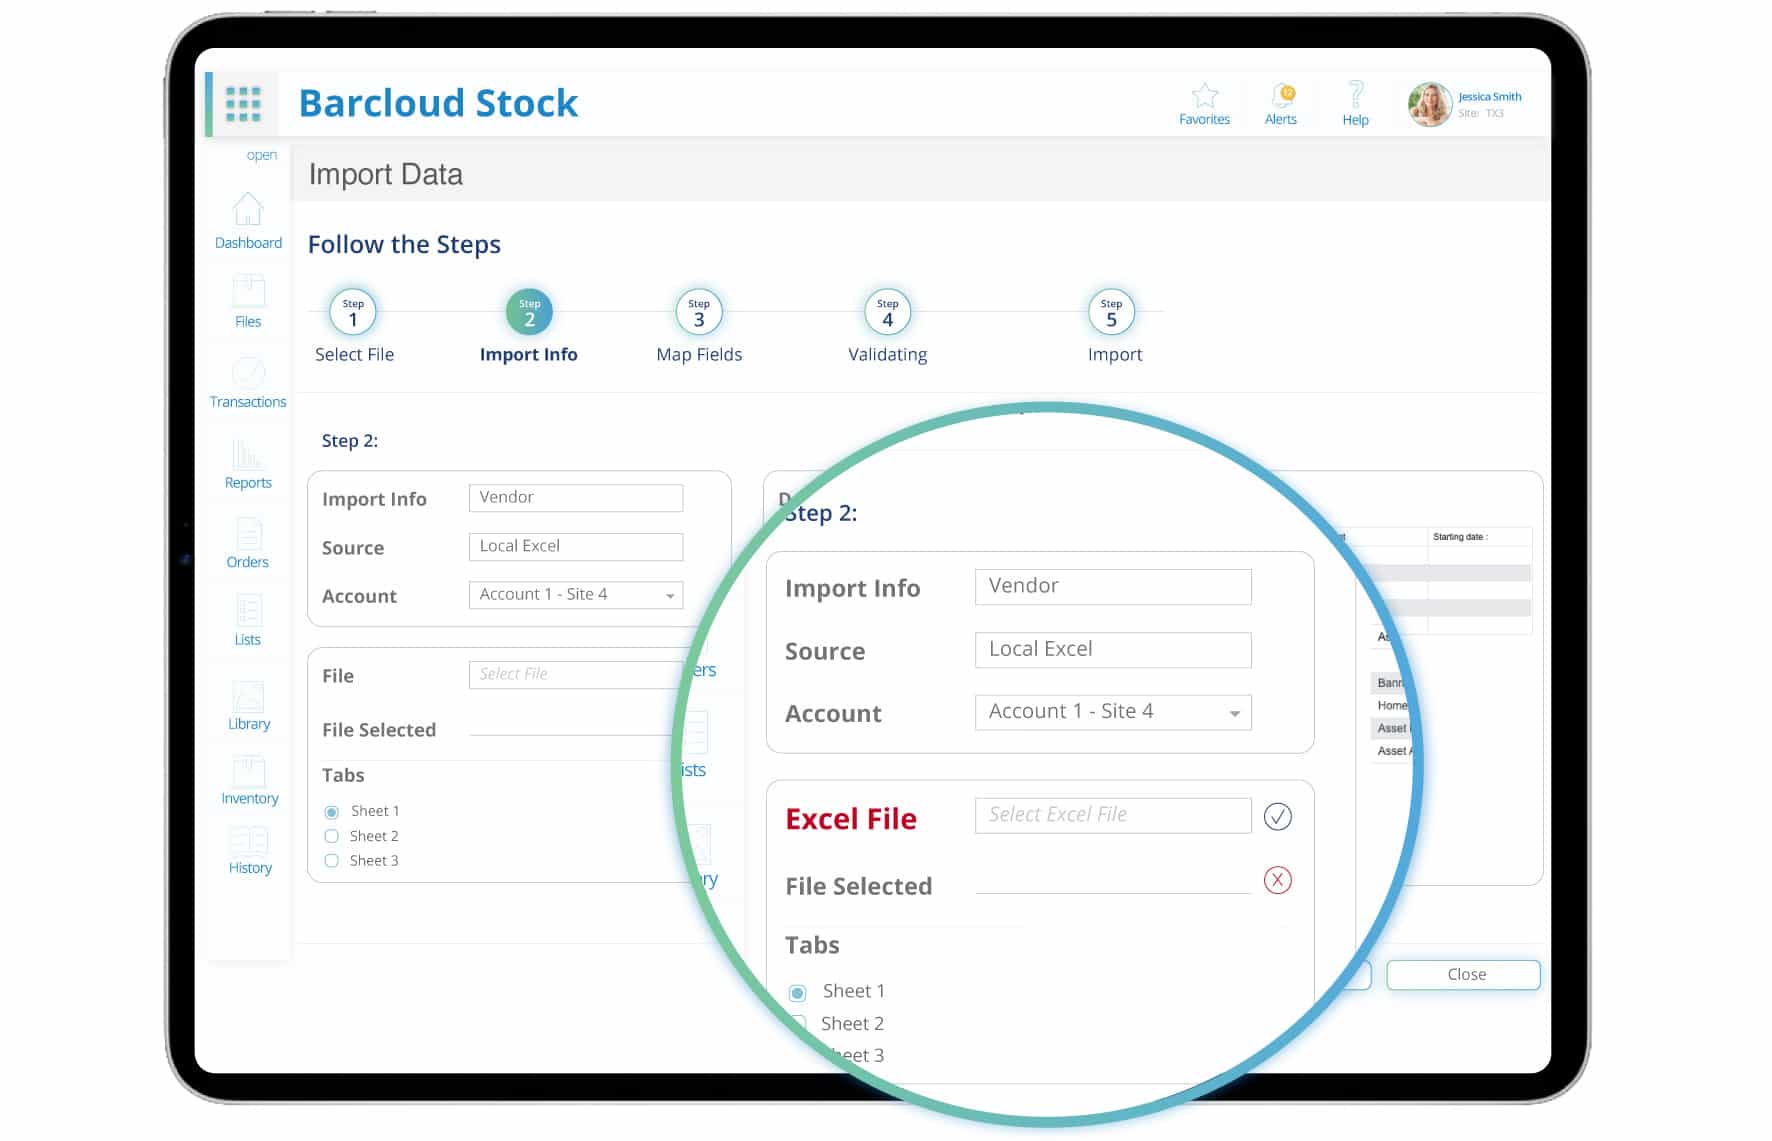Open the app grid menu icon
Screen dimensions: 1772x1141
pyautogui.click(x=243, y=104)
